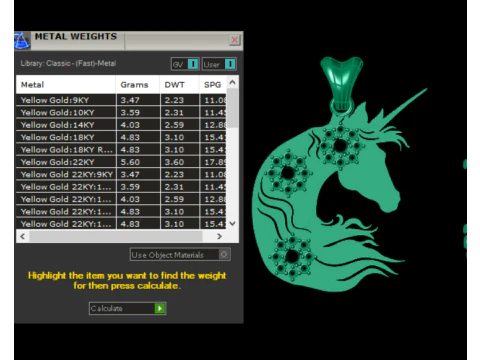This screenshot has width=480, height=360.
Task: Select the Yellow Gold:18KY R... row
Action: pyautogui.click(x=121, y=150)
